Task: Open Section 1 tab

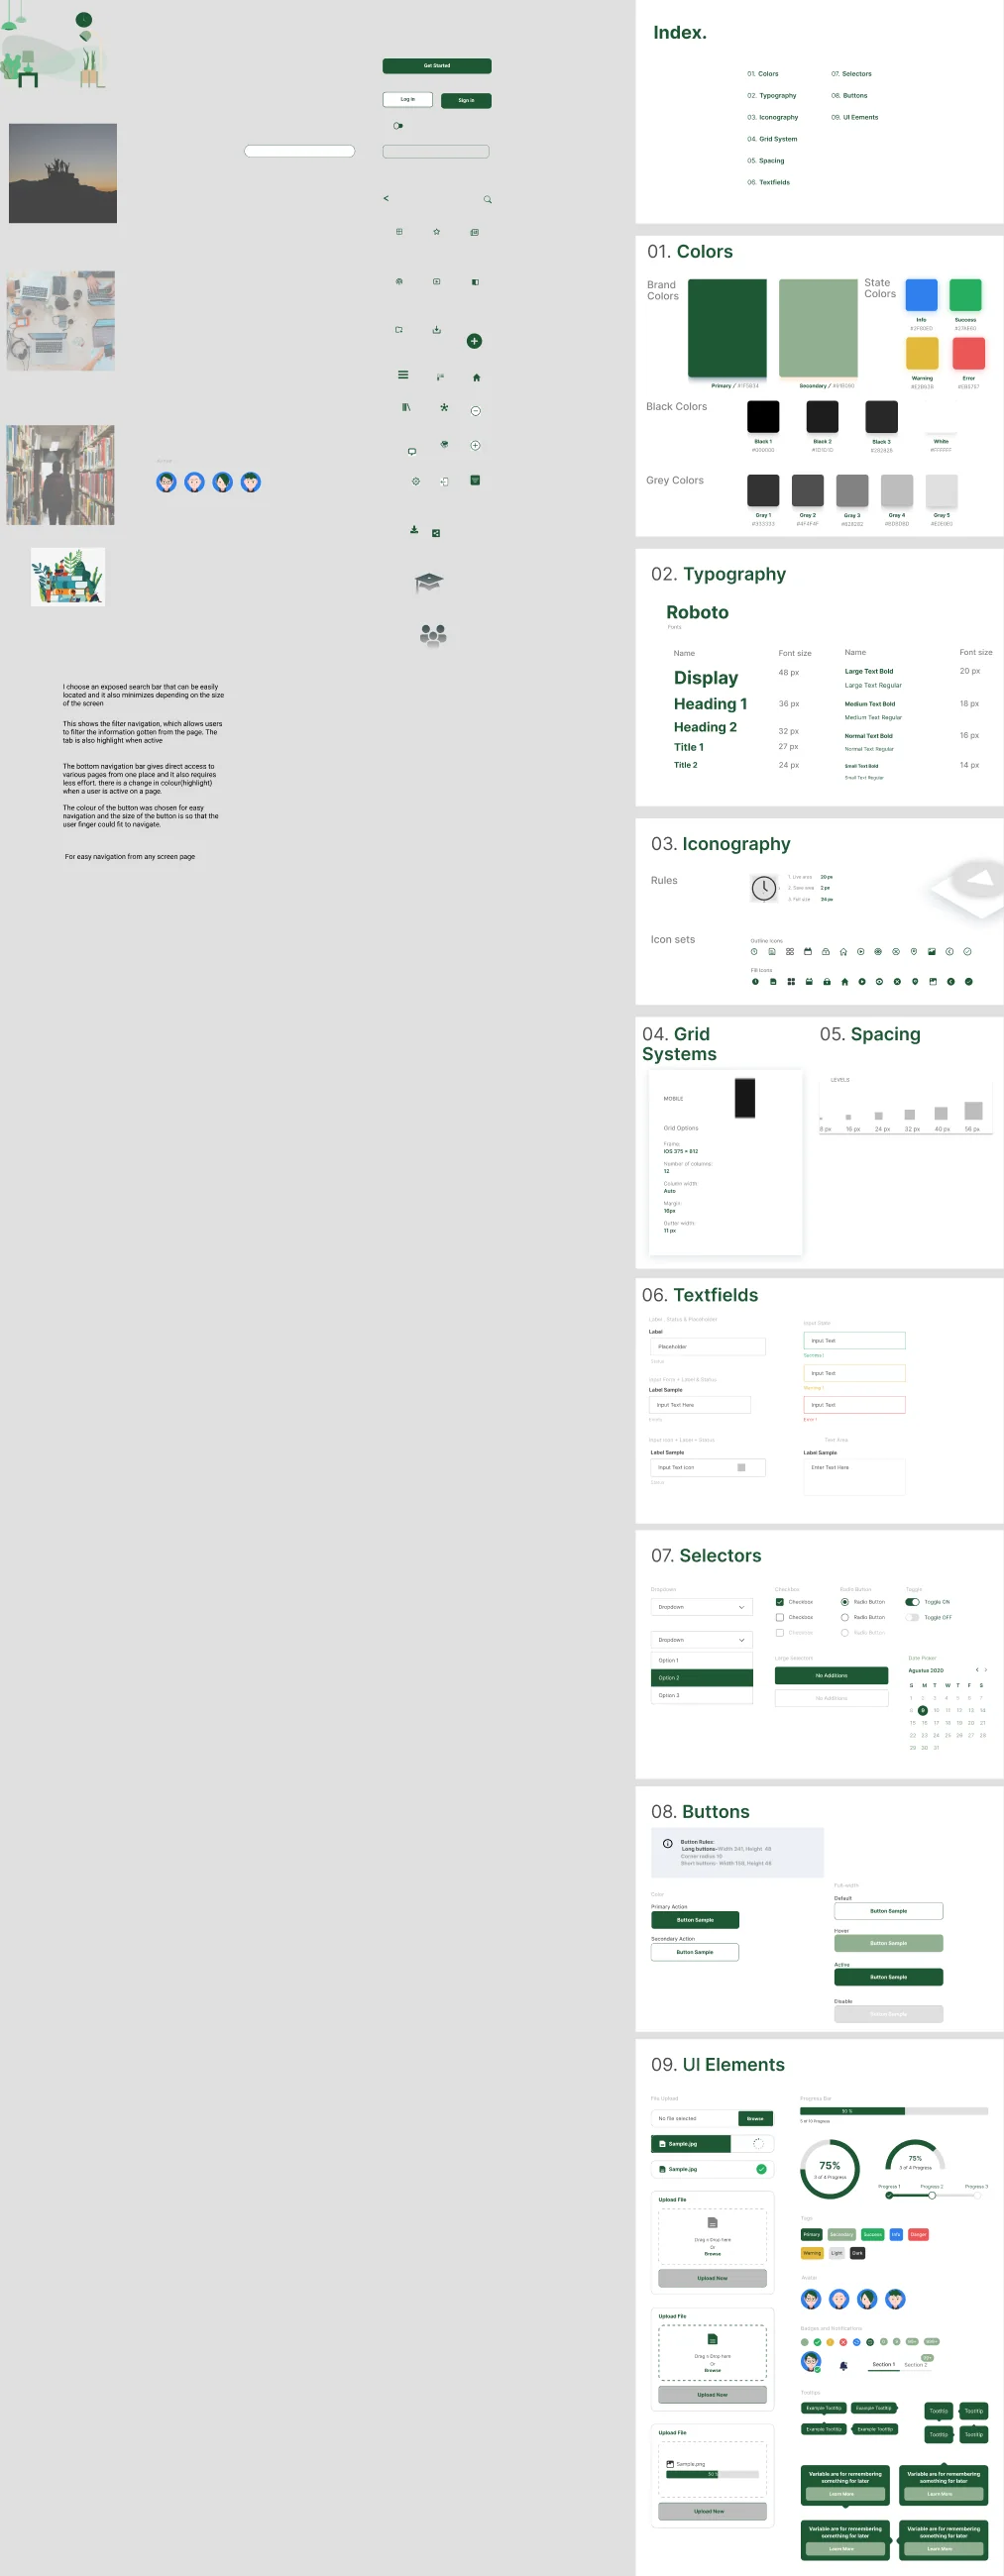Action: point(883,2365)
